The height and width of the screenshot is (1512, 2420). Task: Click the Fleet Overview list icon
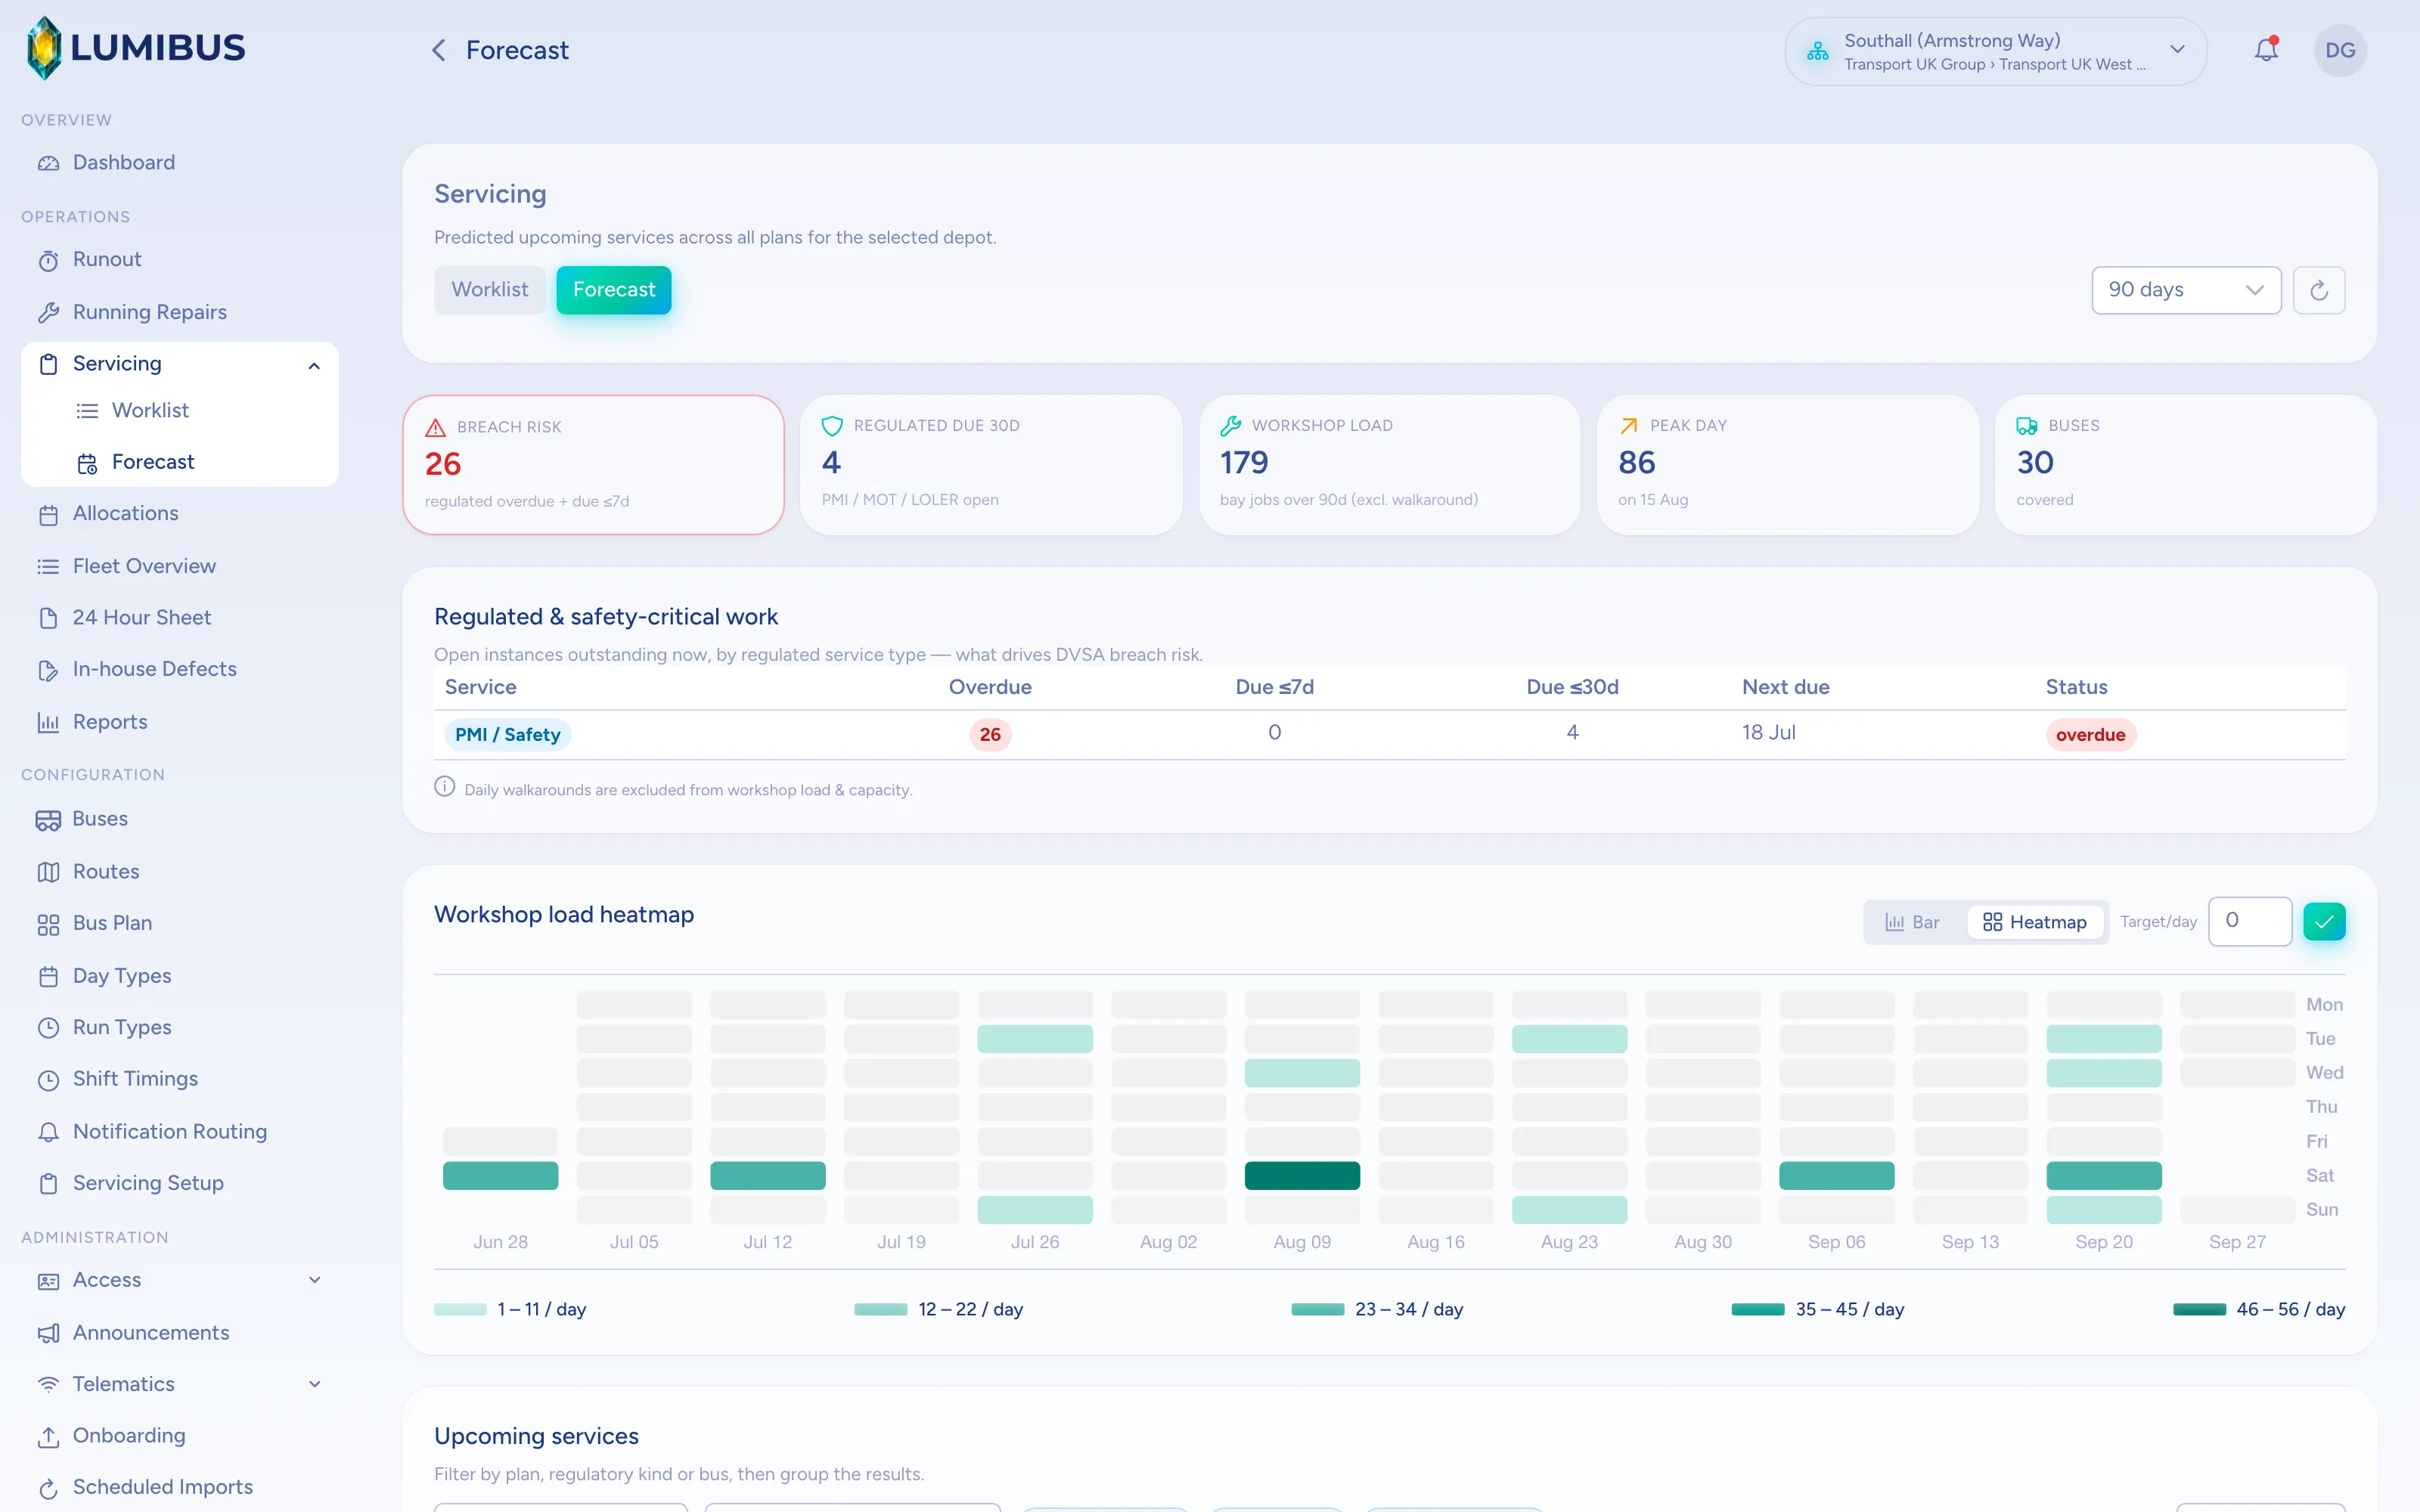pyautogui.click(x=48, y=567)
